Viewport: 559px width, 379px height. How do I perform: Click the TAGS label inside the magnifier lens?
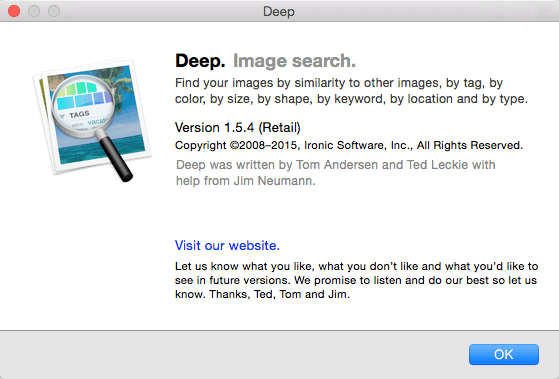pyautogui.click(x=79, y=114)
